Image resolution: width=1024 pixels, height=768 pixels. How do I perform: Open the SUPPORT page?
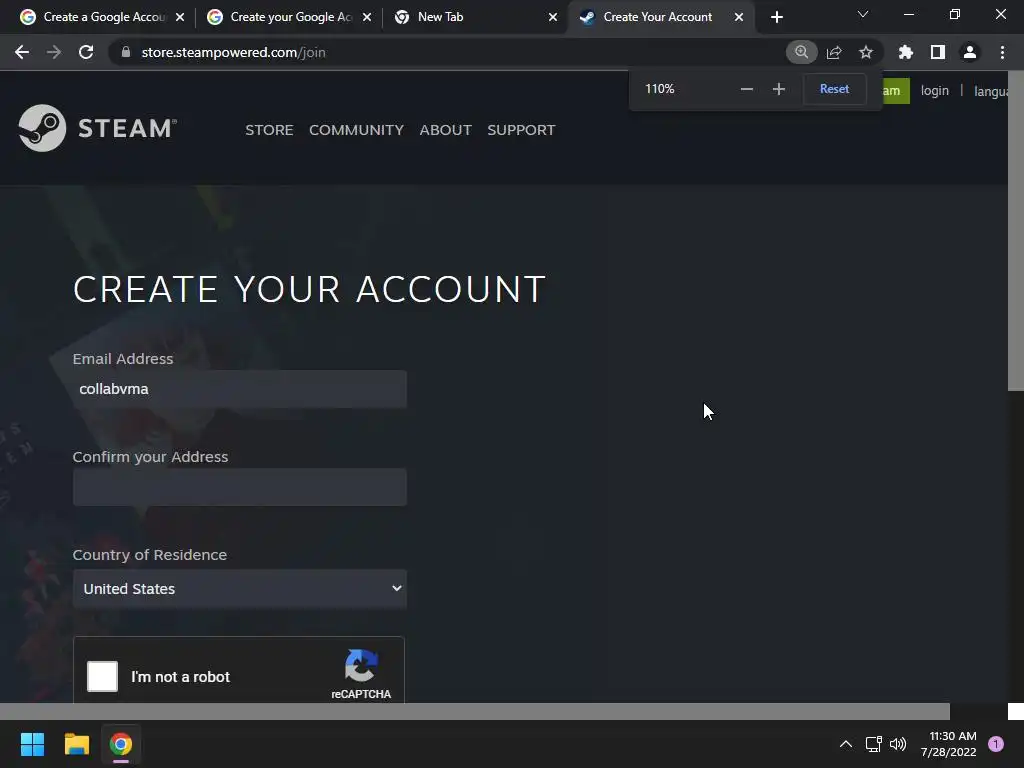click(521, 130)
